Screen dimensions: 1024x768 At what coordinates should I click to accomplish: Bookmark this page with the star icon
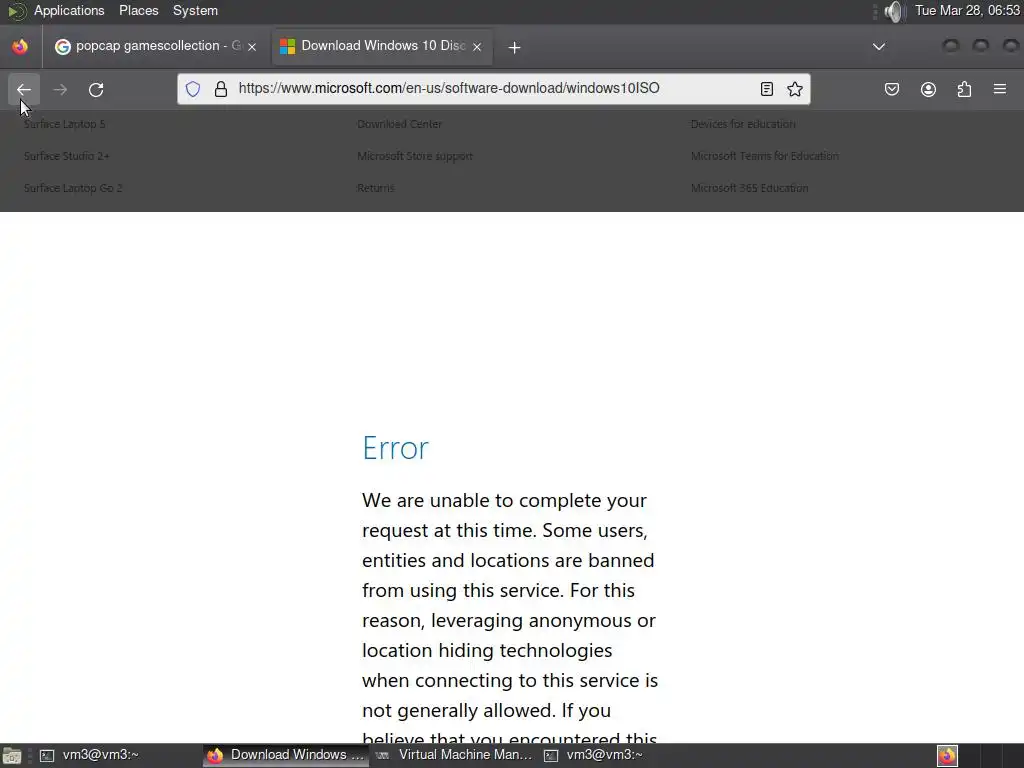click(x=795, y=89)
